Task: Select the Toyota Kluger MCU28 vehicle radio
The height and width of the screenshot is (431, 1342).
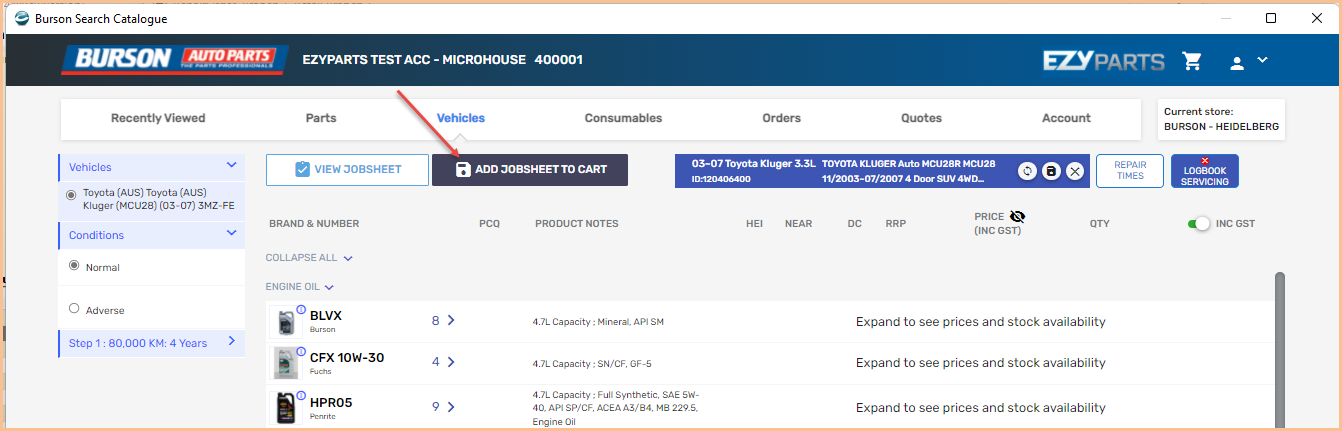Action: point(71,195)
